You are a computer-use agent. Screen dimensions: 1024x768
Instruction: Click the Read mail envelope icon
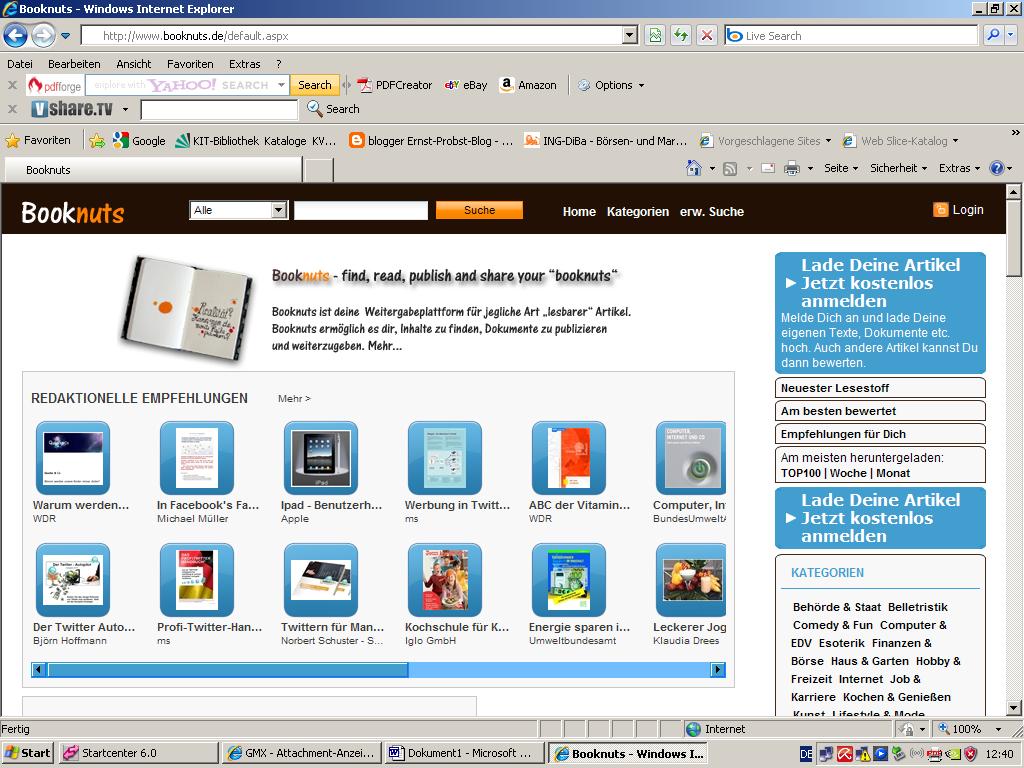tap(768, 168)
